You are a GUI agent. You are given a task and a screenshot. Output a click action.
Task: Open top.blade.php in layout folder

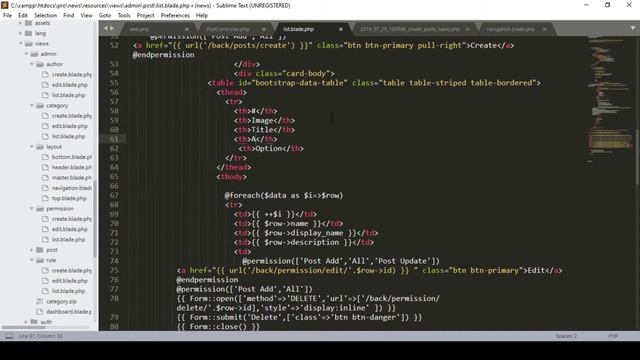69,198
